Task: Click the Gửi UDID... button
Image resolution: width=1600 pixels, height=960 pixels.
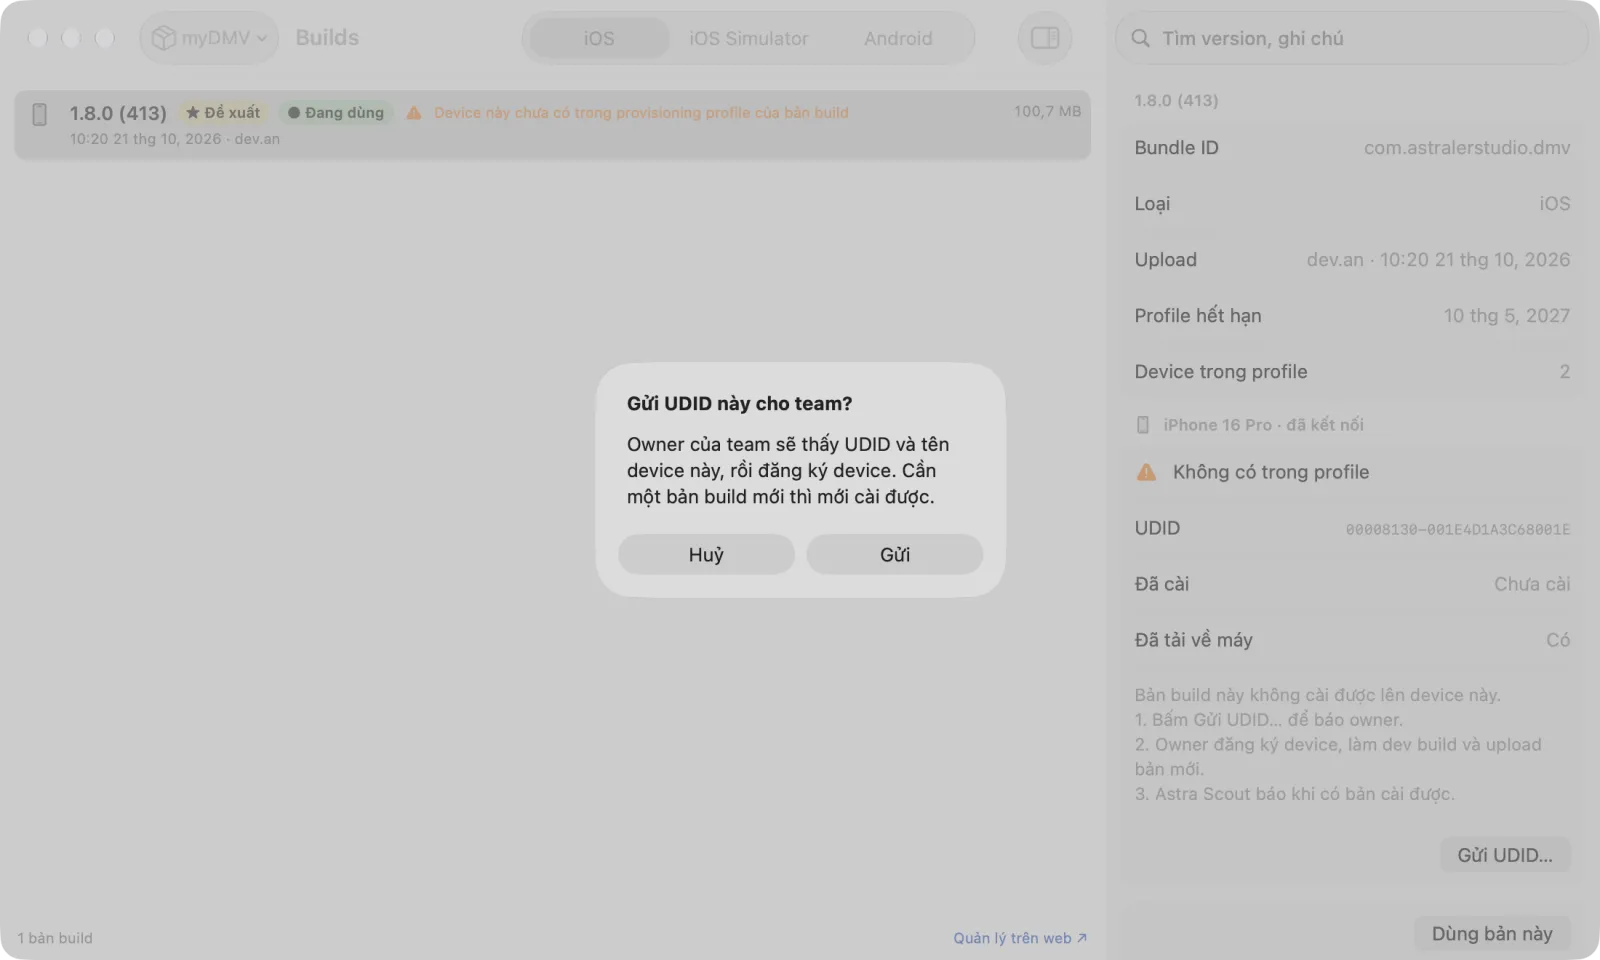Action: [1505, 855]
